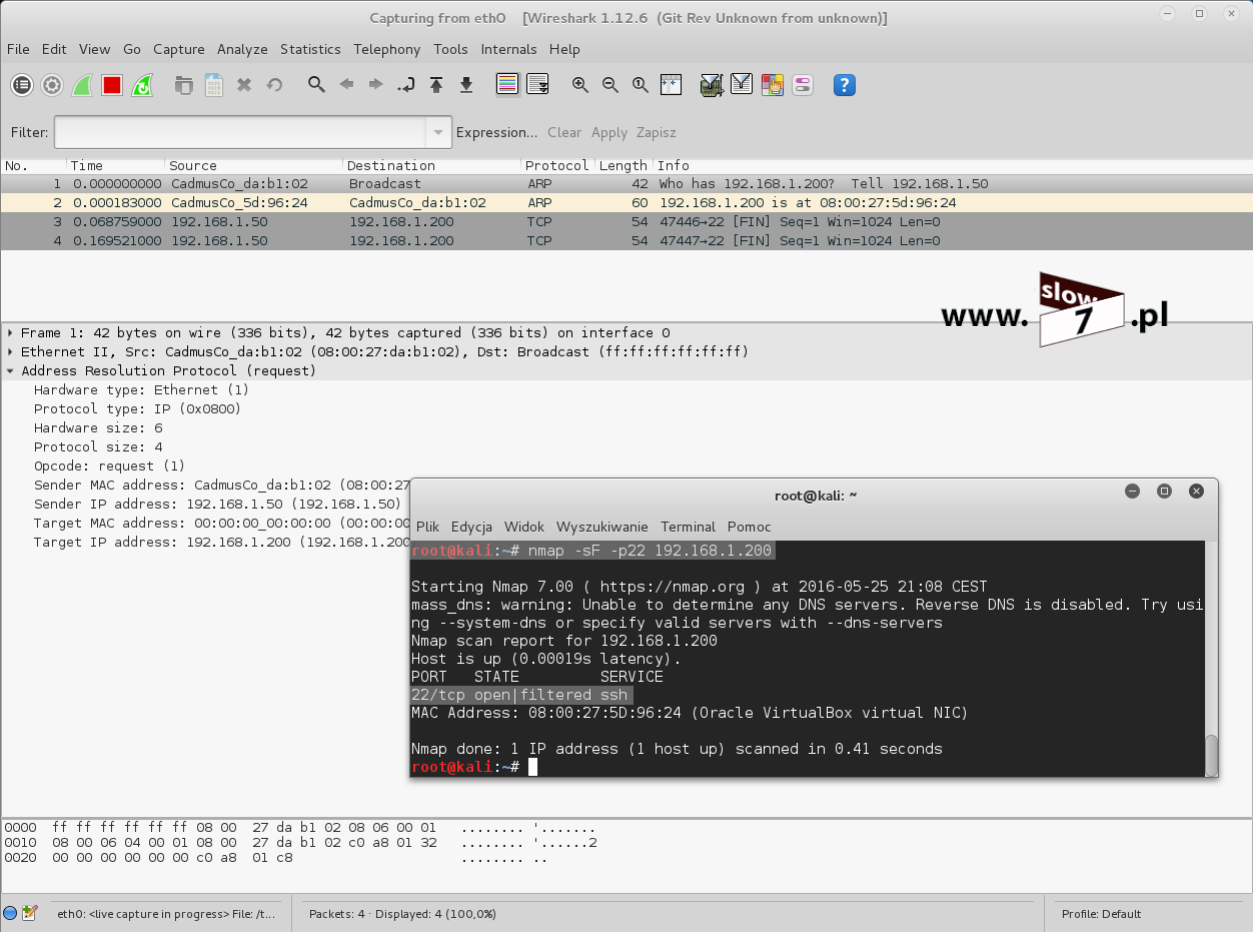Toggle packet list colorization
1253x932 pixels.
(x=508, y=85)
